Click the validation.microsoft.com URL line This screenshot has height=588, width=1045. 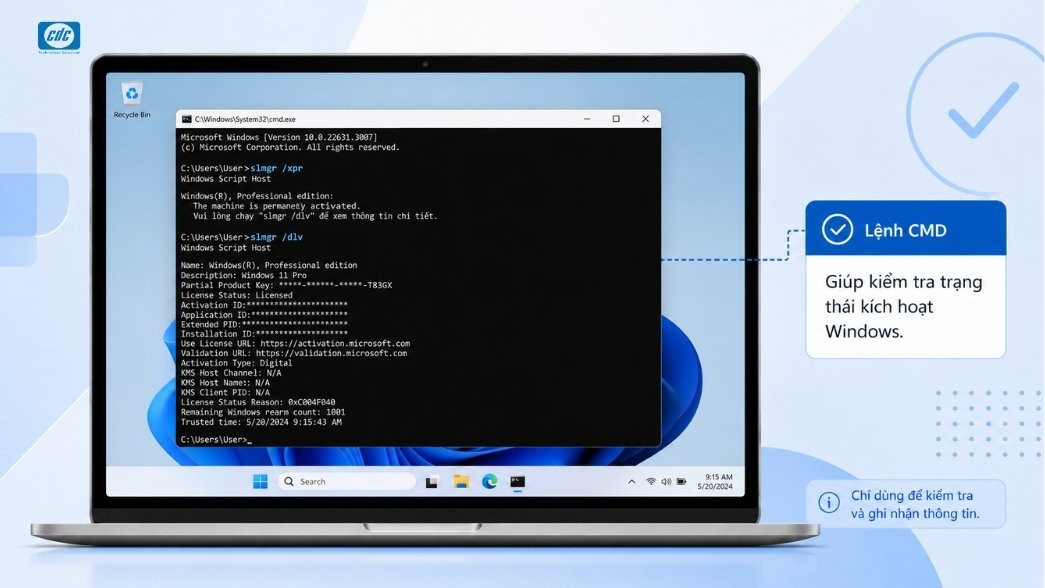[294, 353]
